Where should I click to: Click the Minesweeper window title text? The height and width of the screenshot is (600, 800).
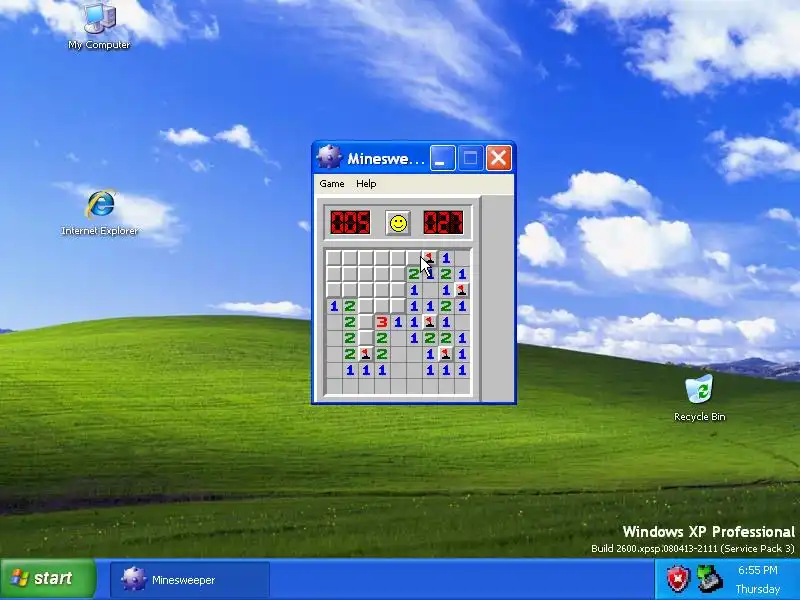pos(386,159)
